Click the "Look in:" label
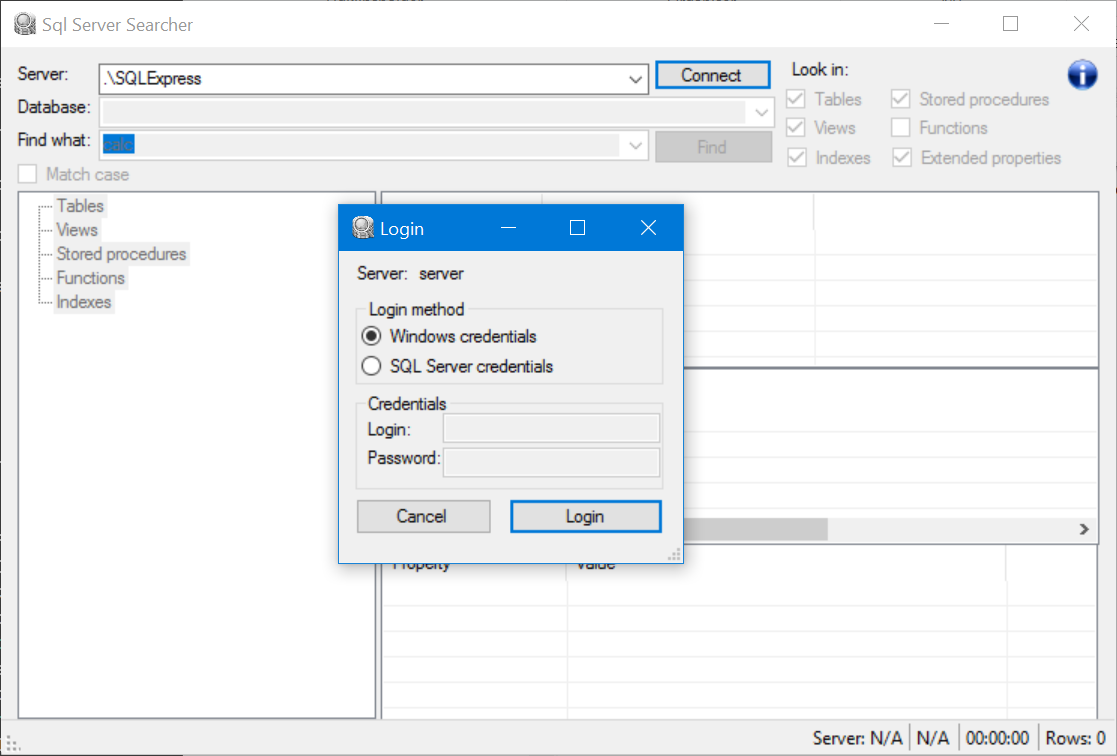Image resolution: width=1117 pixels, height=756 pixels. [820, 70]
